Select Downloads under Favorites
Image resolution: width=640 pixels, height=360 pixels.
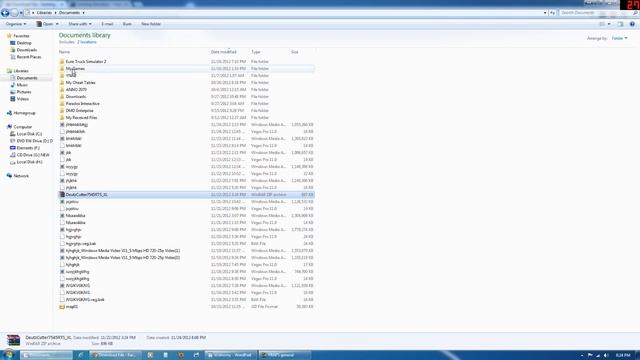(27, 50)
